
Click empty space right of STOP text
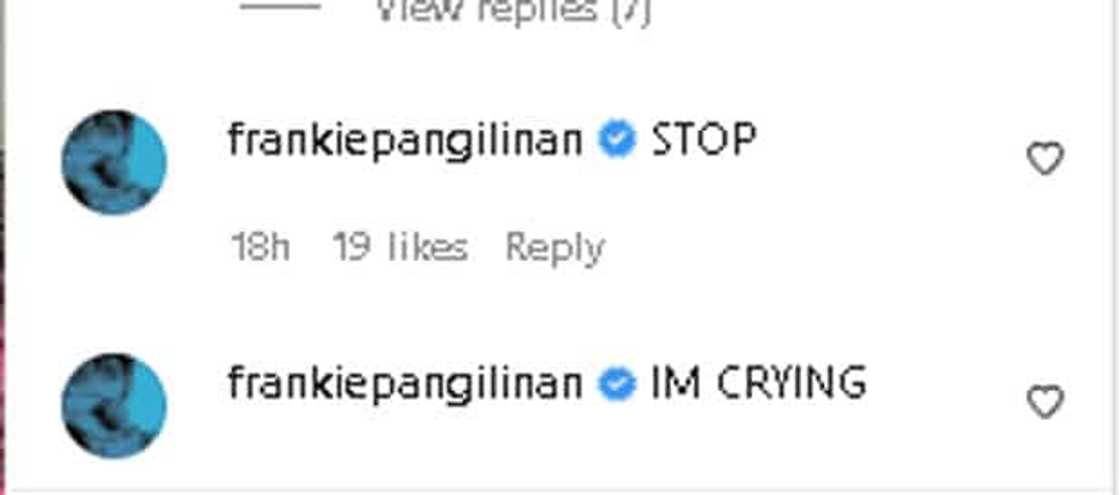coord(886,141)
